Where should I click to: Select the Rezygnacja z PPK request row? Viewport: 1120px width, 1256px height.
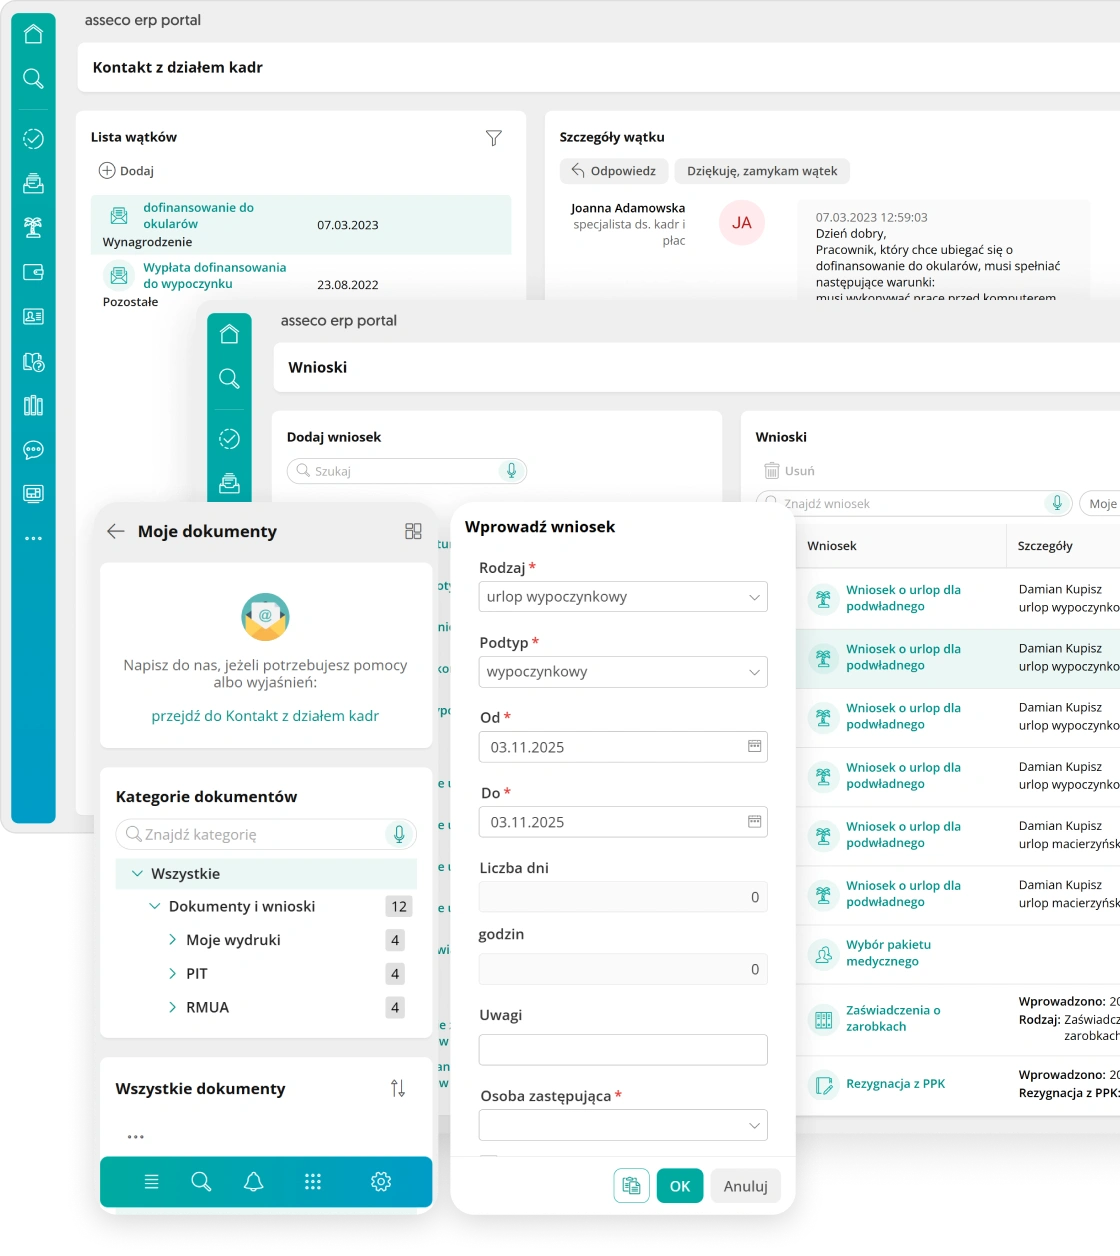pos(895,1084)
